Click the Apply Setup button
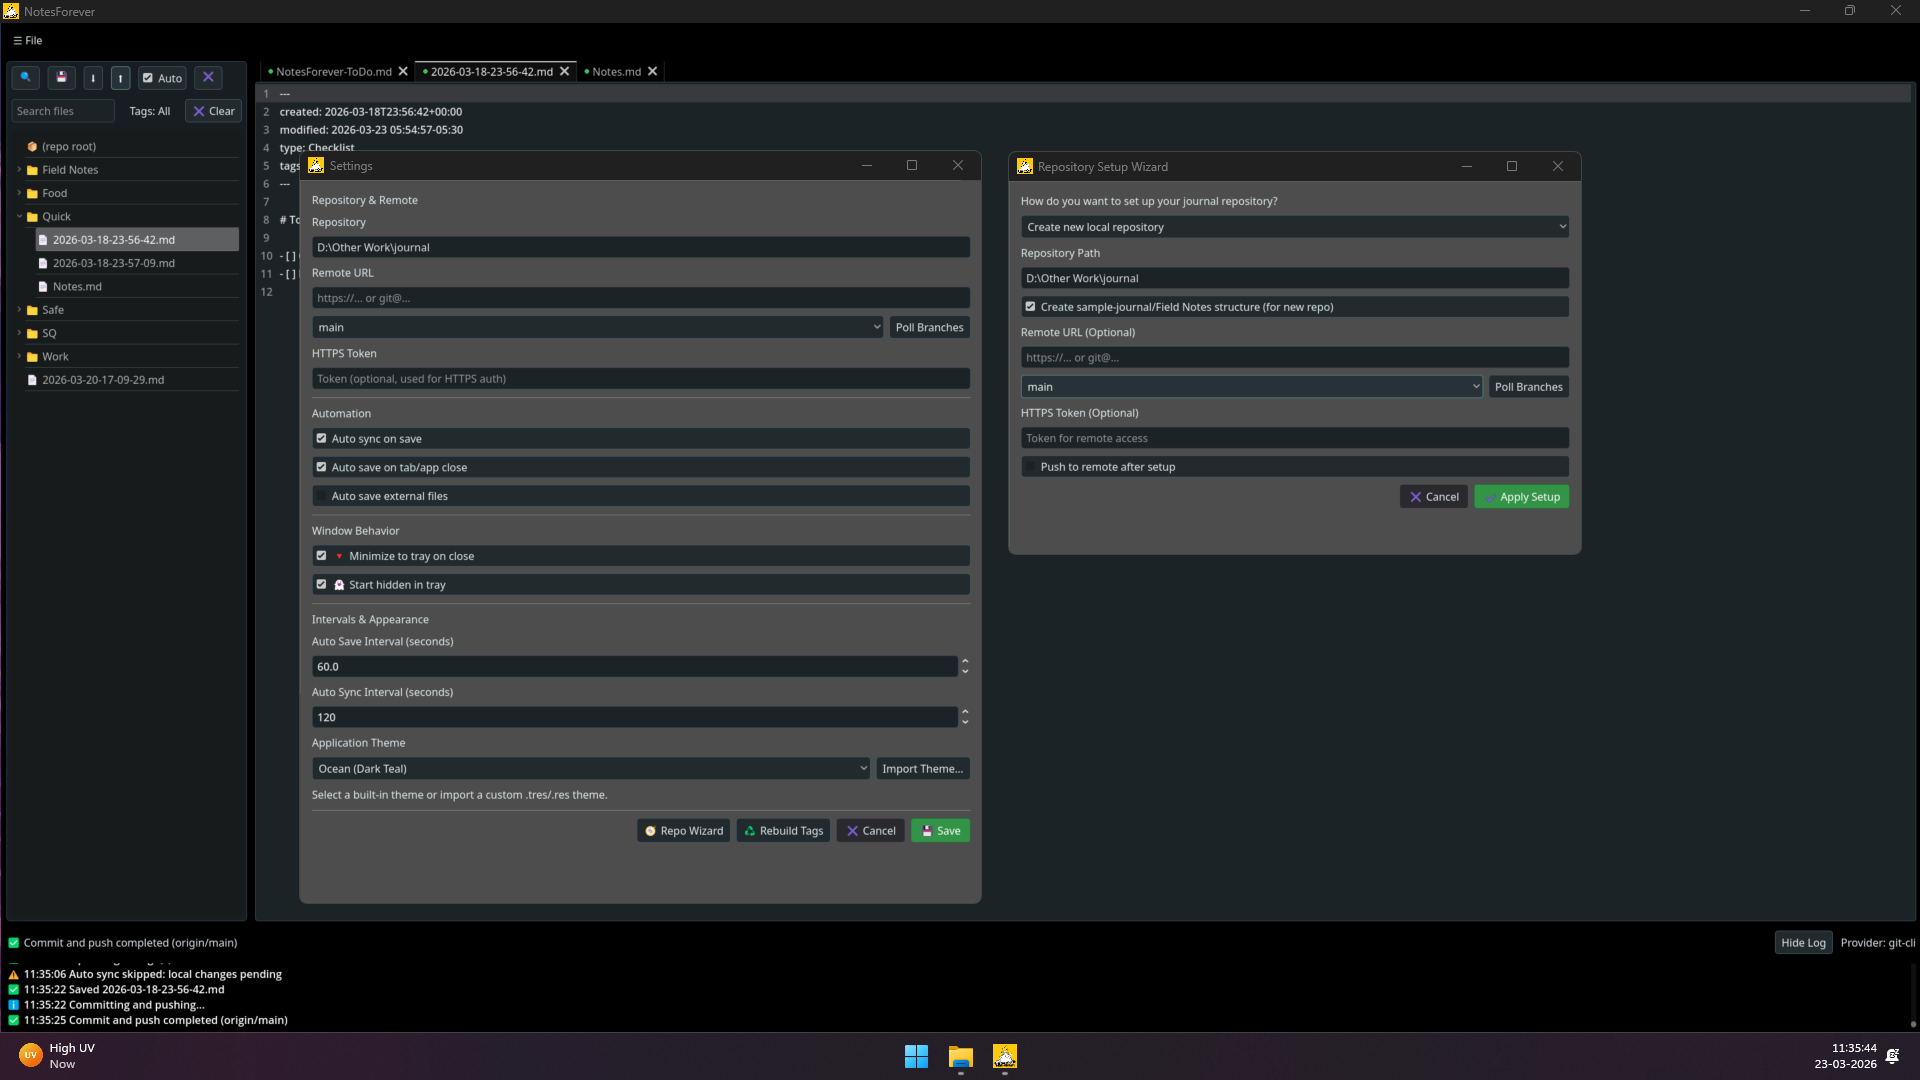This screenshot has height=1080, width=1920. pos(1521,497)
